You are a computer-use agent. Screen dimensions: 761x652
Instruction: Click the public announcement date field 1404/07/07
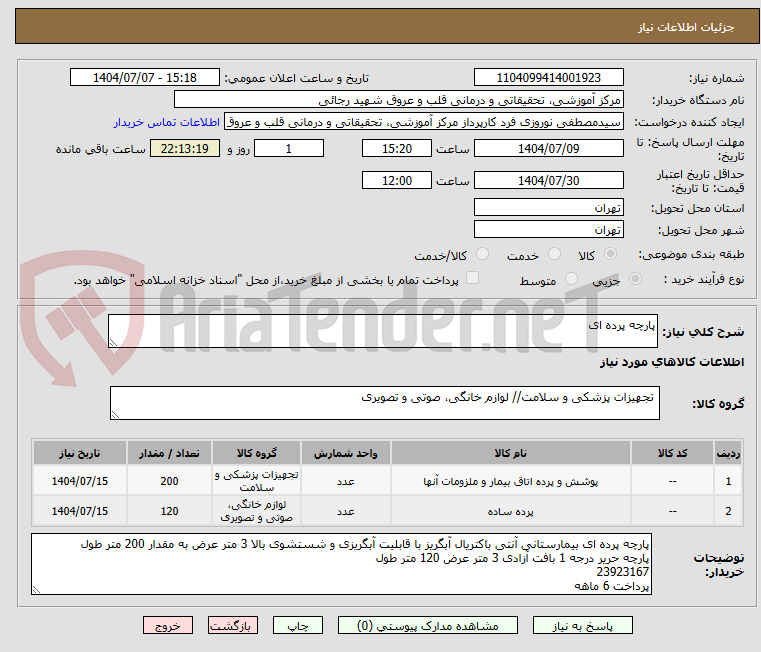(145, 78)
